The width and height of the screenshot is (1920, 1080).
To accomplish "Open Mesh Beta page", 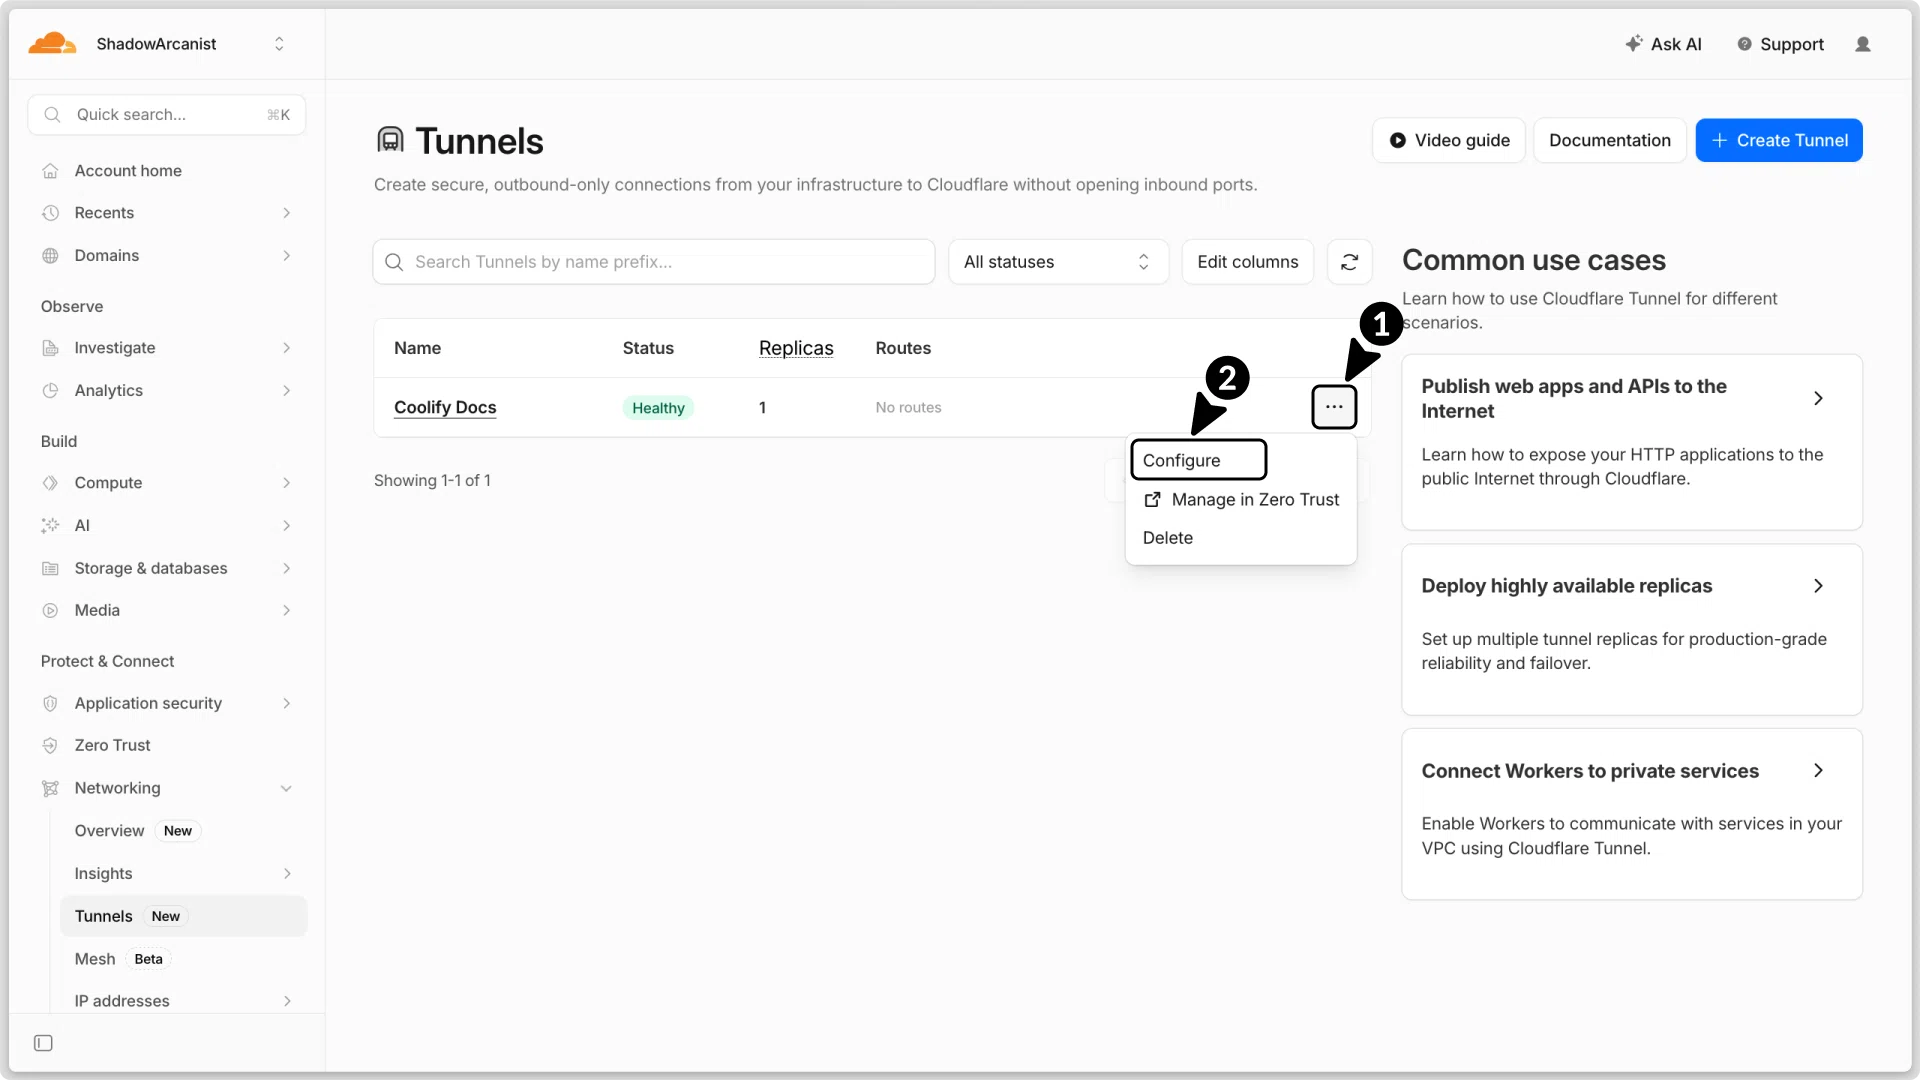I will tap(123, 959).
